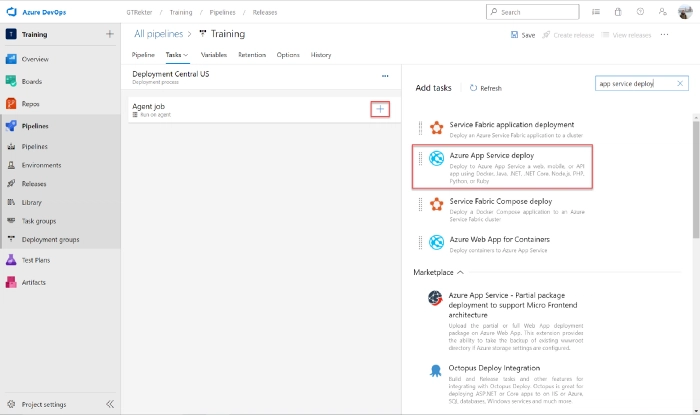Open the Overview sidebar icon
Screen dimensions: 700x415
pyautogui.click(x=11, y=59)
